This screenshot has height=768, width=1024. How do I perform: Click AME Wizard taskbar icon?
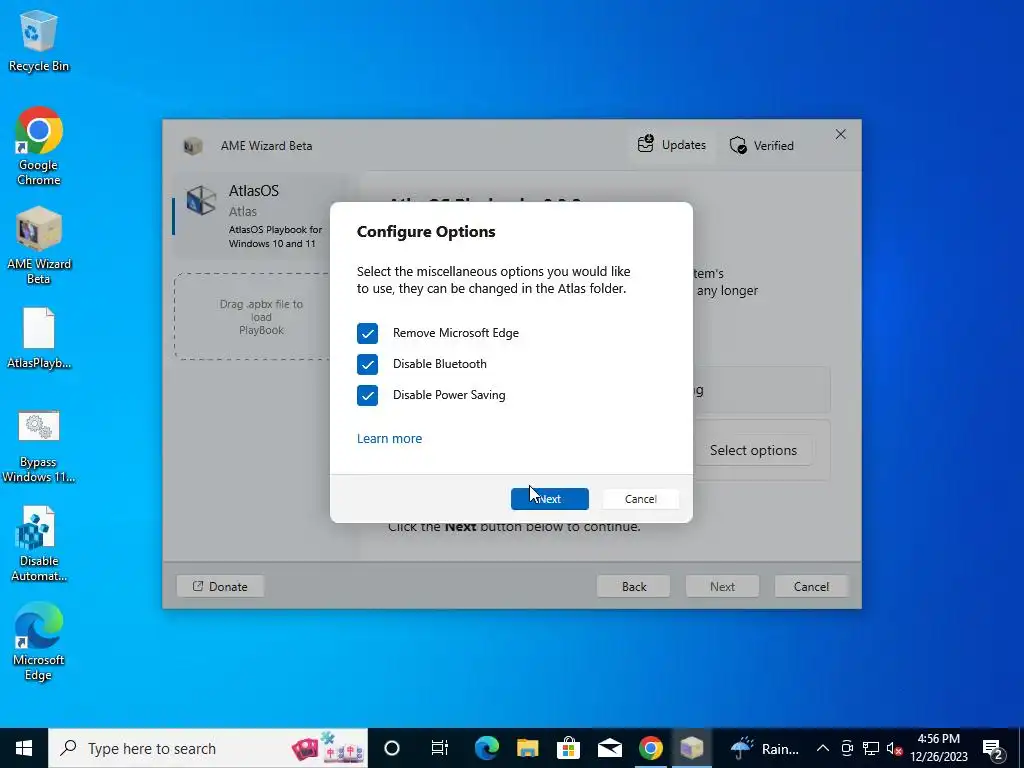pyautogui.click(x=692, y=748)
